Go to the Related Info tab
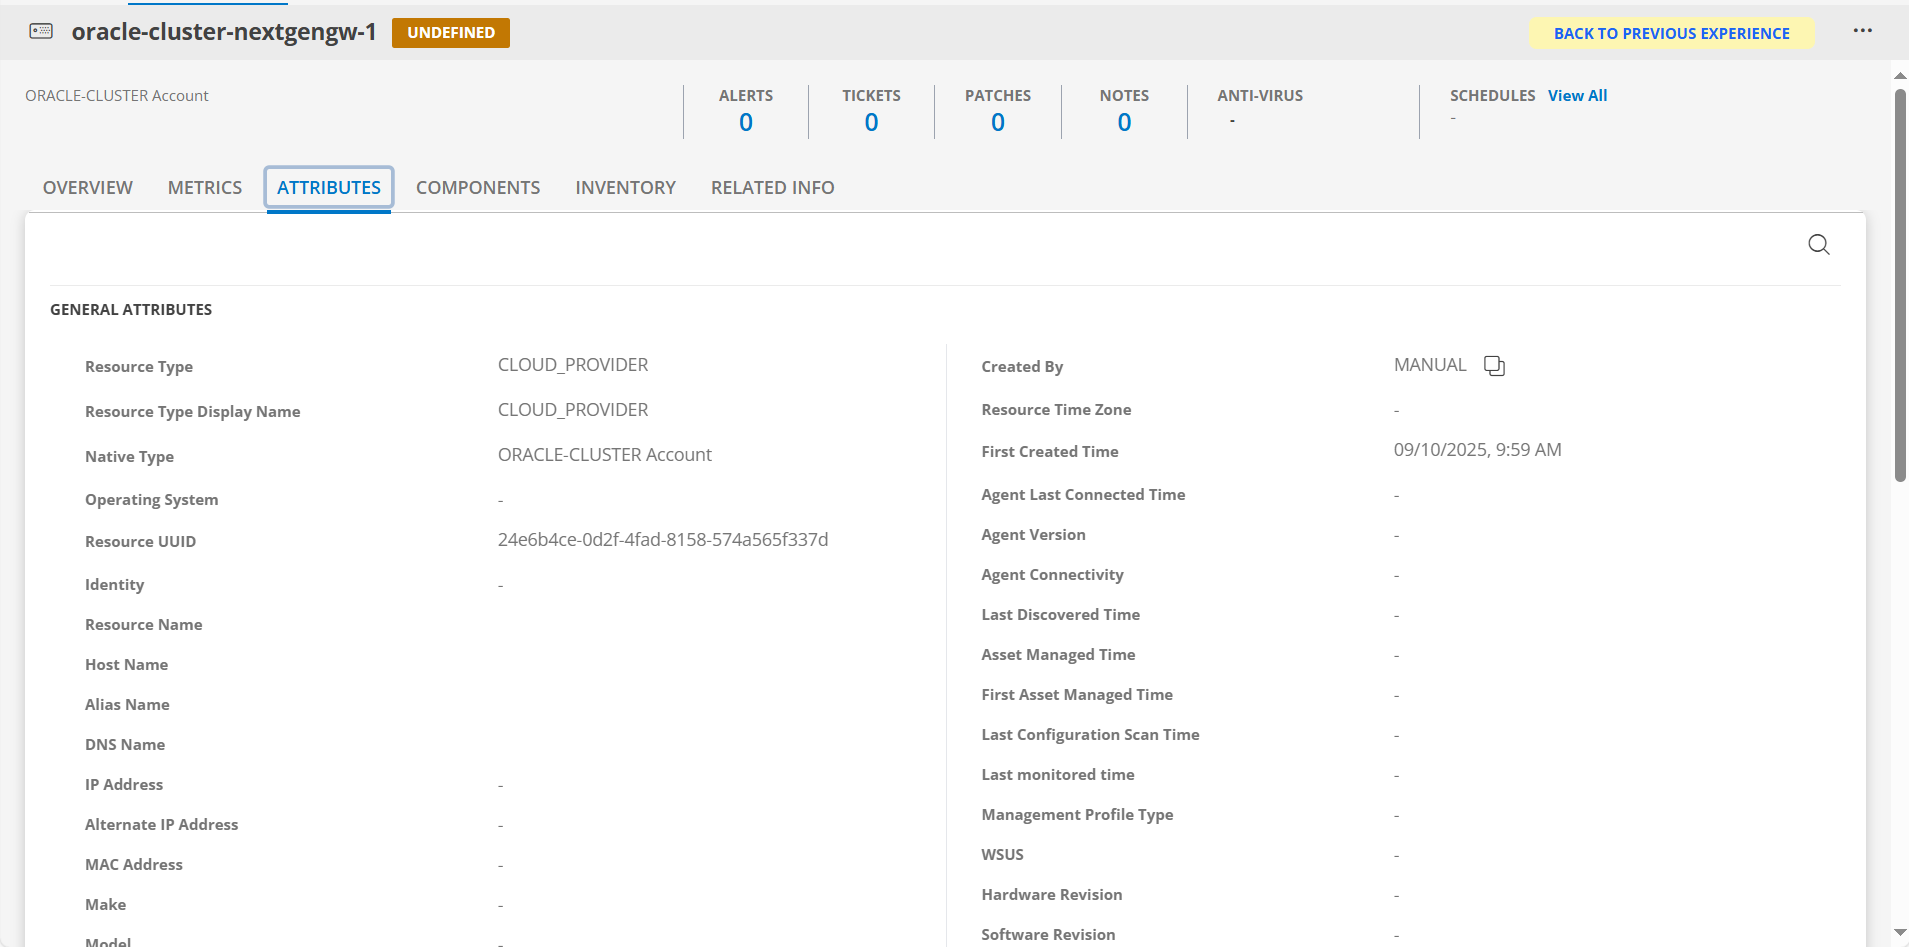 tap(773, 188)
